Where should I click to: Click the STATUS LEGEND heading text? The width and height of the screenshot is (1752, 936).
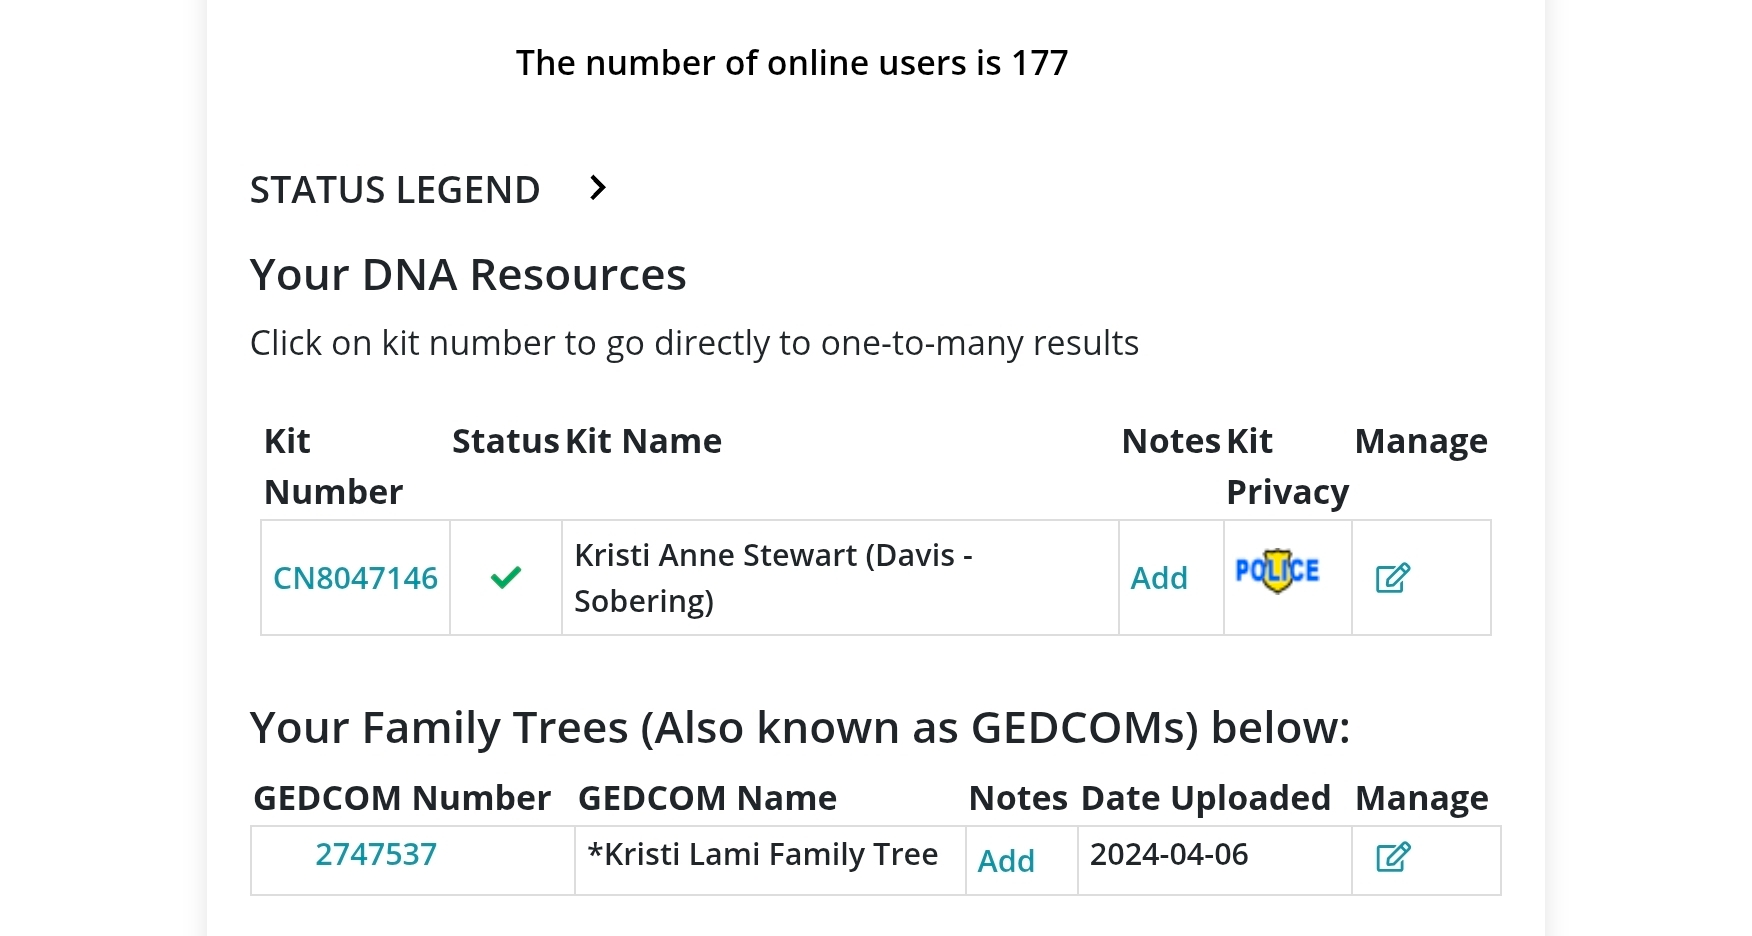point(395,190)
